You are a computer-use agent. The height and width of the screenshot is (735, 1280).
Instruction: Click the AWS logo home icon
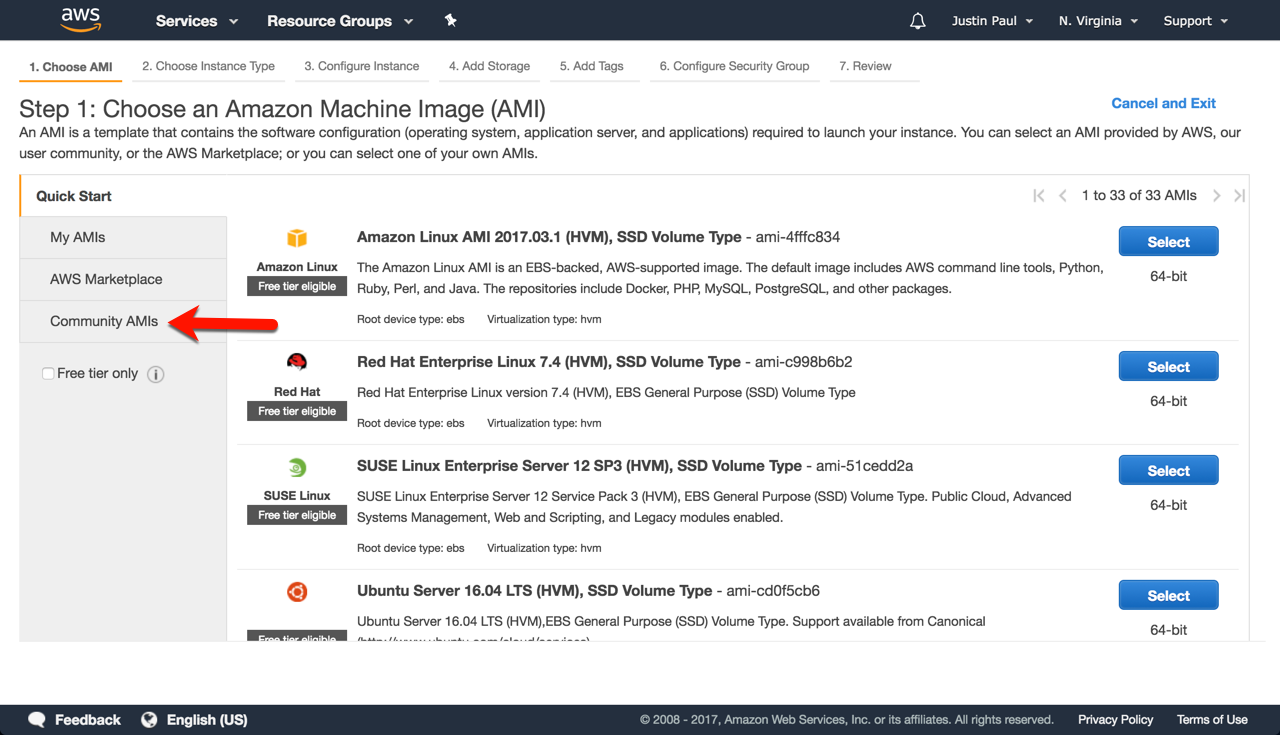point(80,19)
